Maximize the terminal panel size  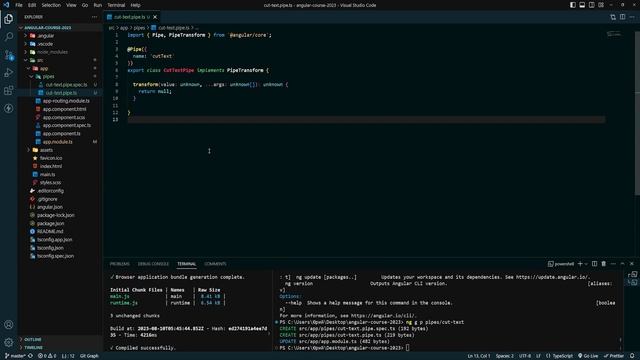[622, 264]
